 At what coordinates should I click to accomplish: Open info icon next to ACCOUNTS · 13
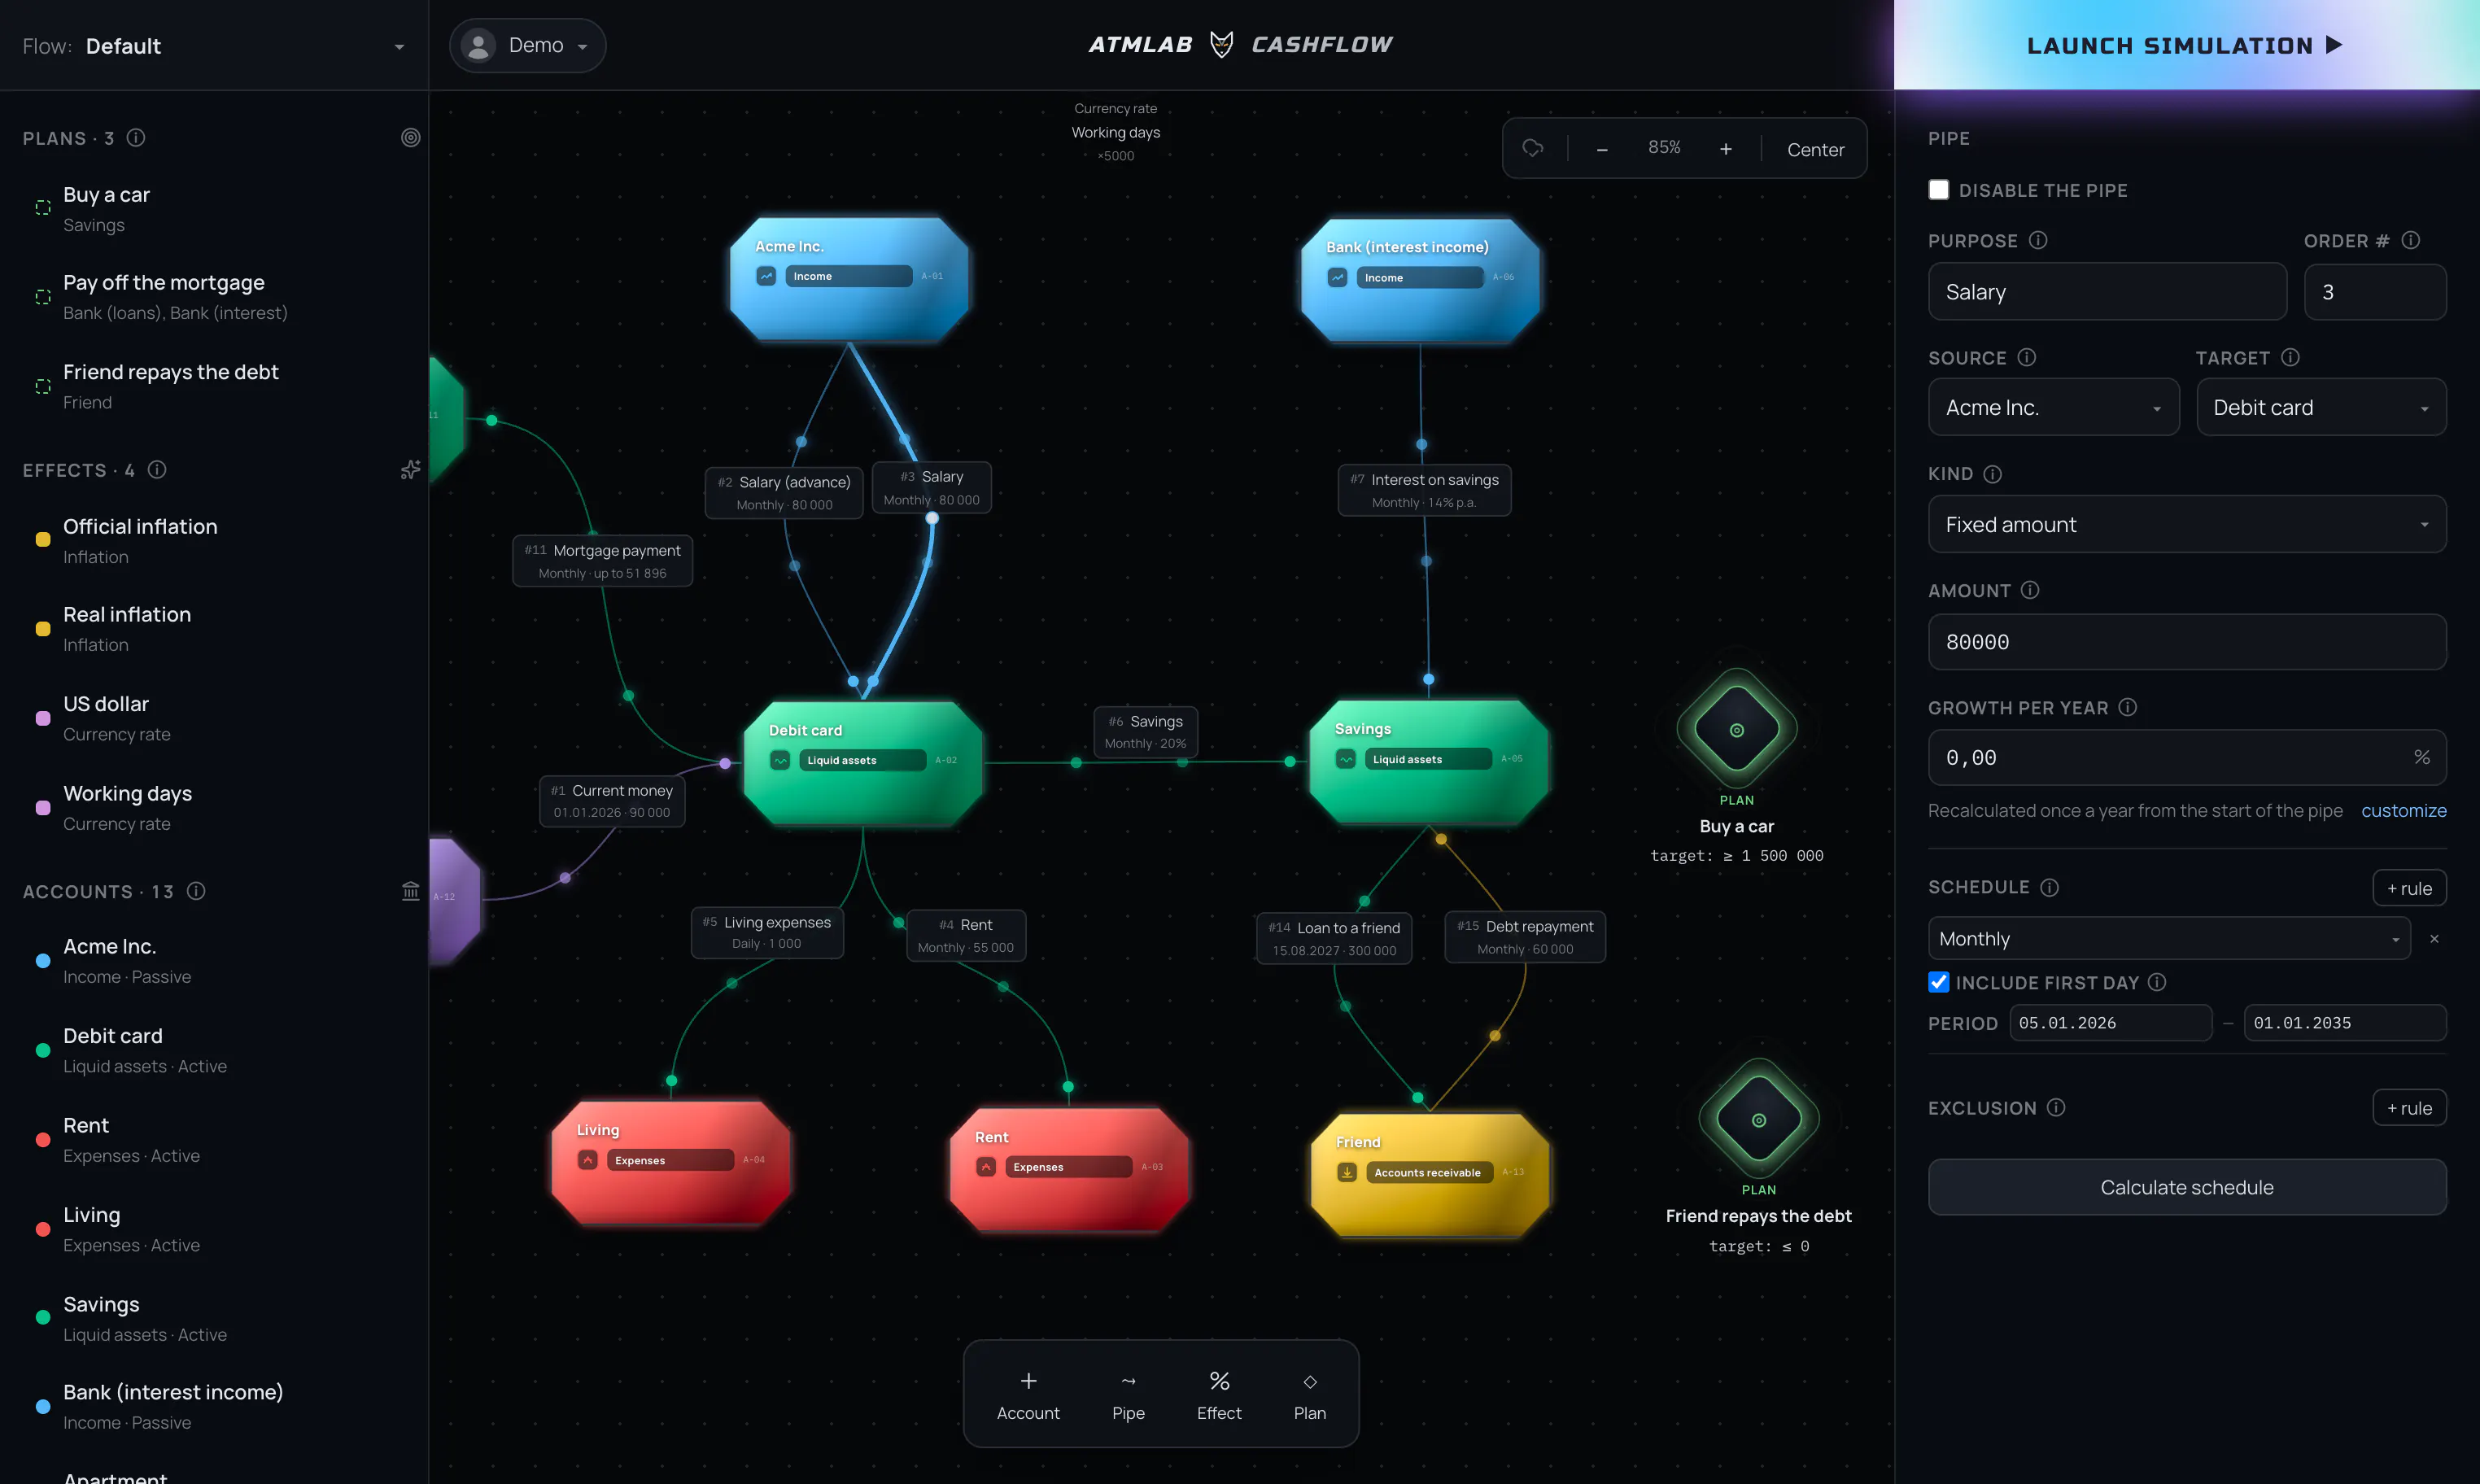196,891
